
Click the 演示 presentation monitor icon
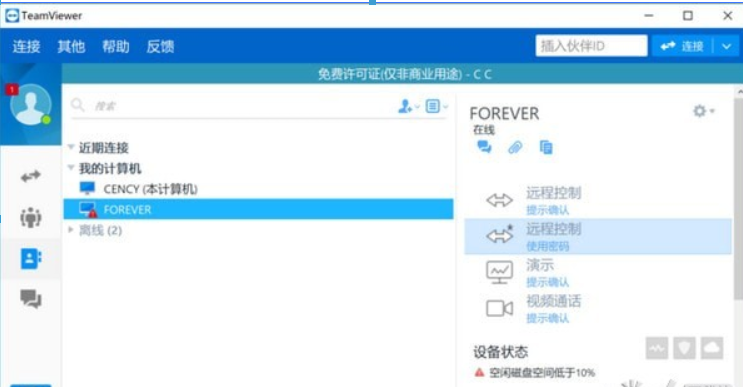tap(499, 272)
